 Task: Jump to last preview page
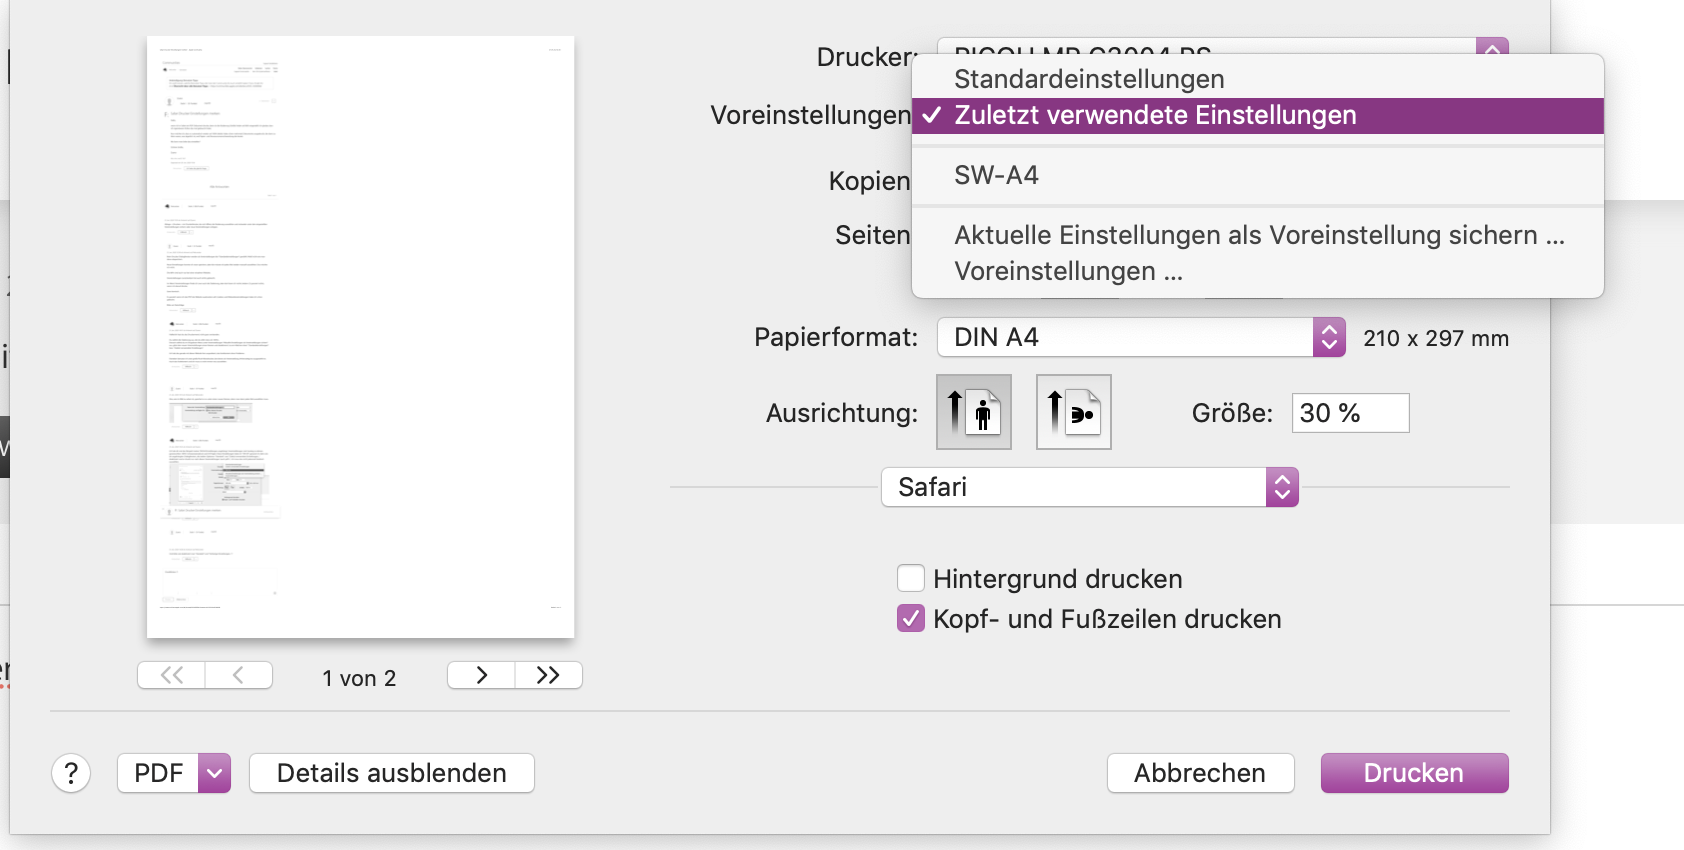click(548, 676)
